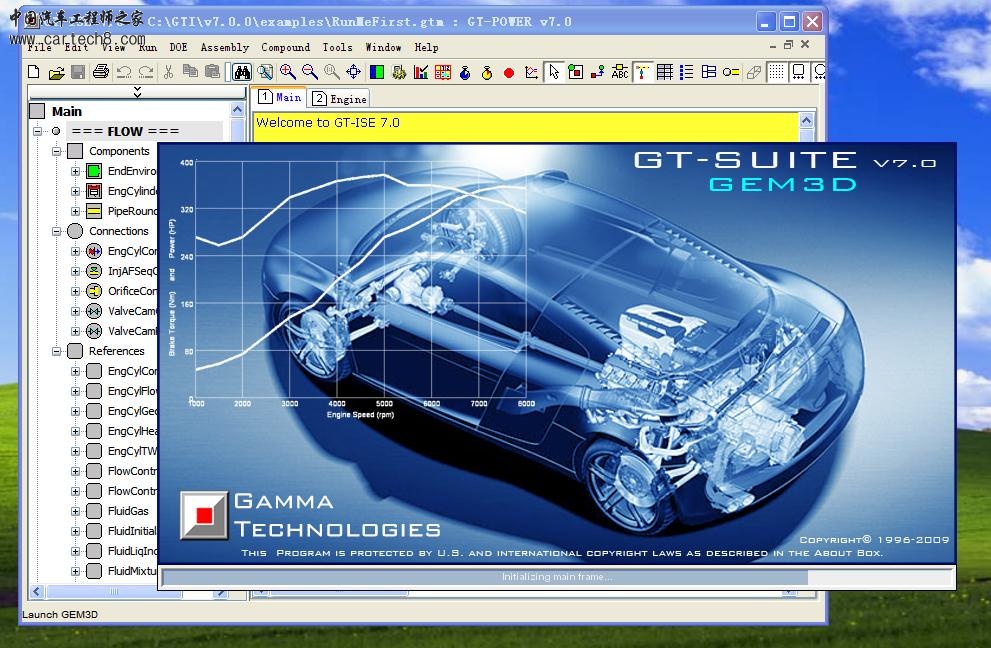Click the table grid view icon
Viewport: 991px width, 648px height.
[665, 72]
